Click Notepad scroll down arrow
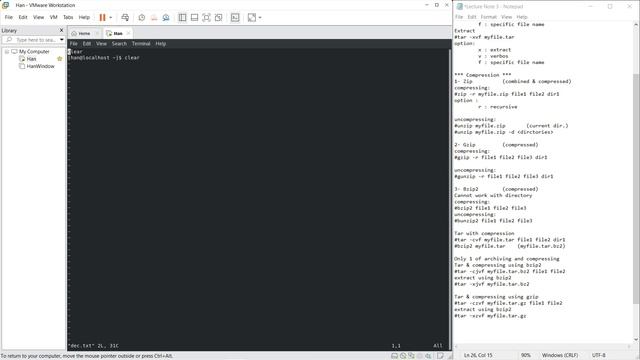This screenshot has width=640, height=360. [x=636, y=340]
